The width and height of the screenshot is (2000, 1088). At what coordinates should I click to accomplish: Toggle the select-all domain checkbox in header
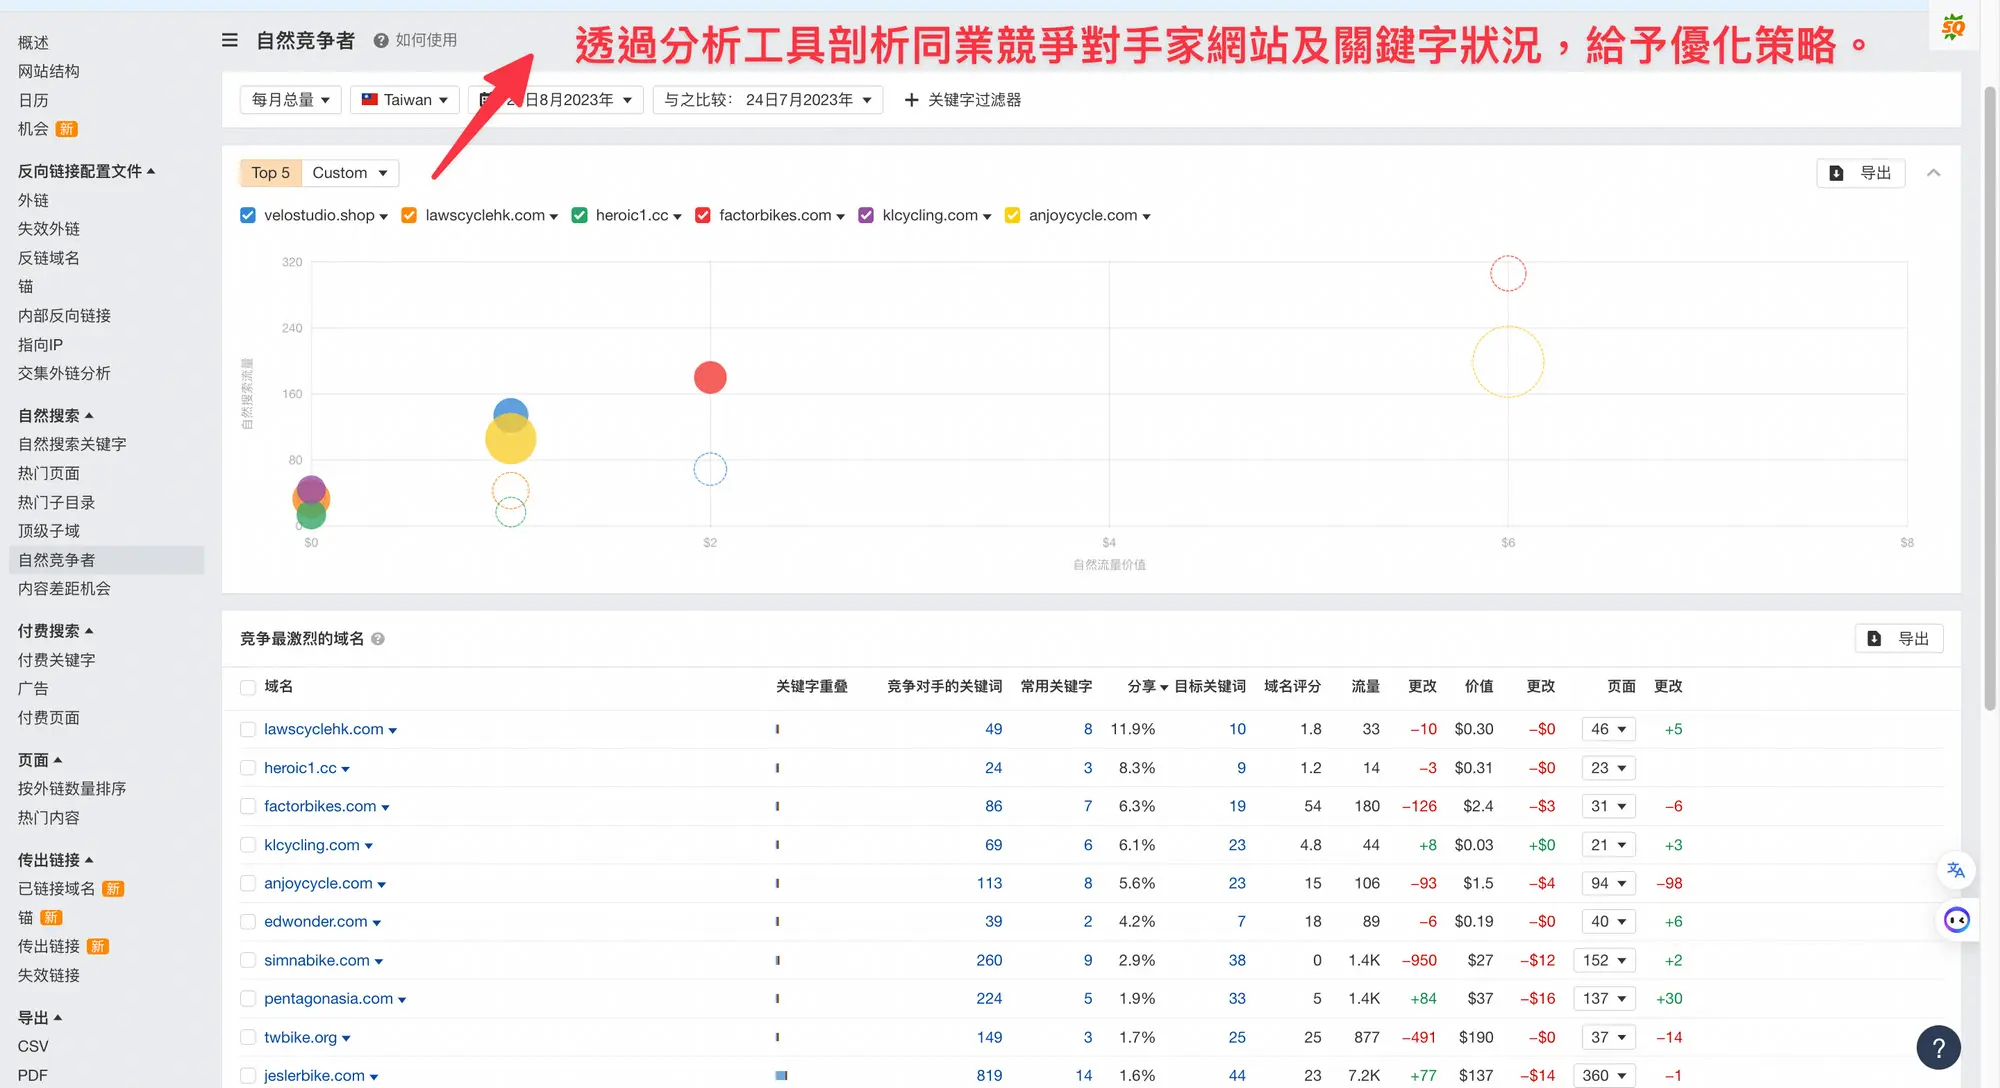[x=248, y=687]
